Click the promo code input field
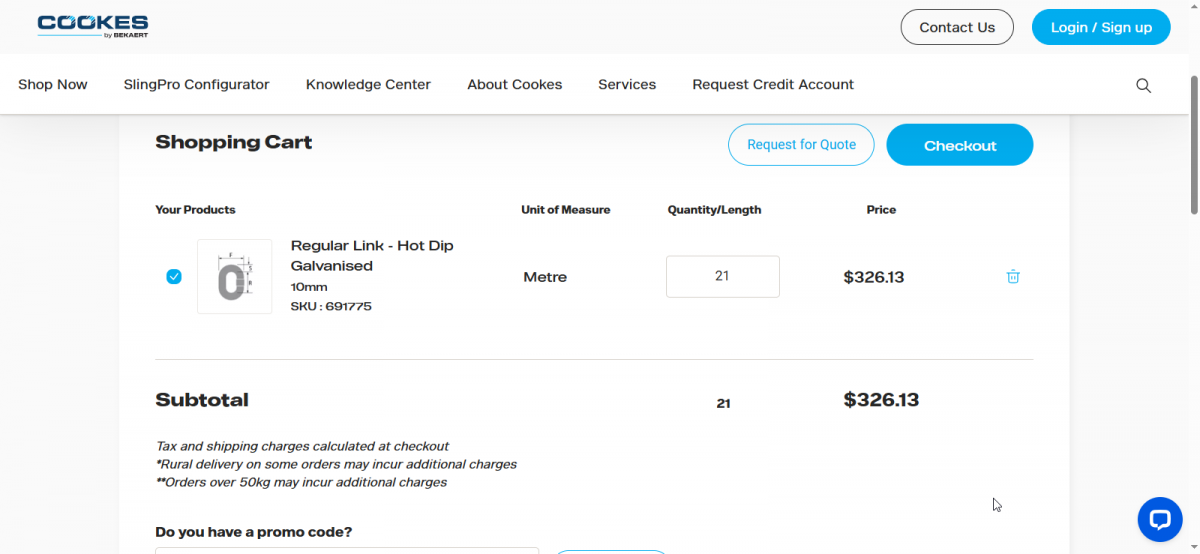1200x554 pixels. (x=346, y=549)
